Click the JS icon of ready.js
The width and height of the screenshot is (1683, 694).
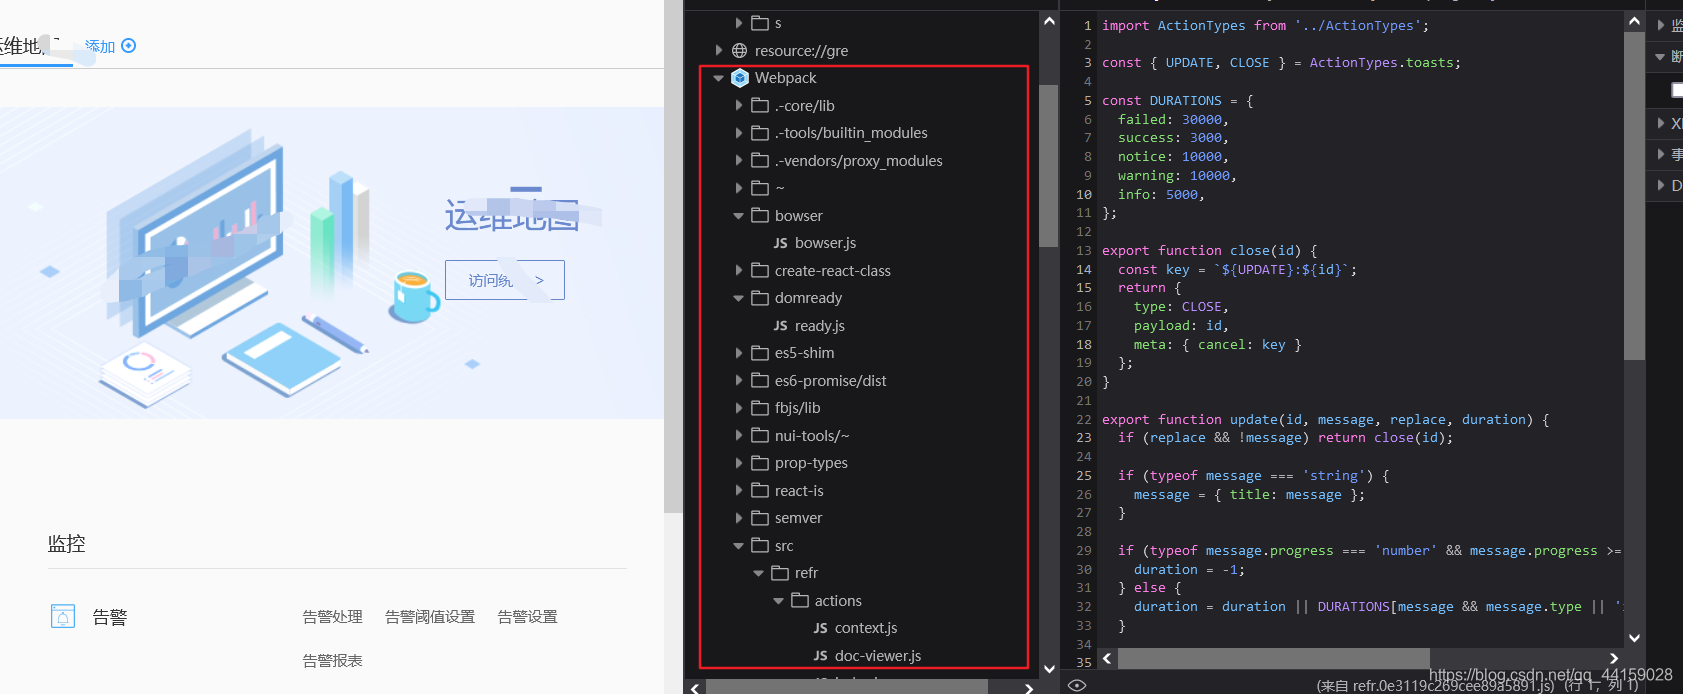coord(781,326)
